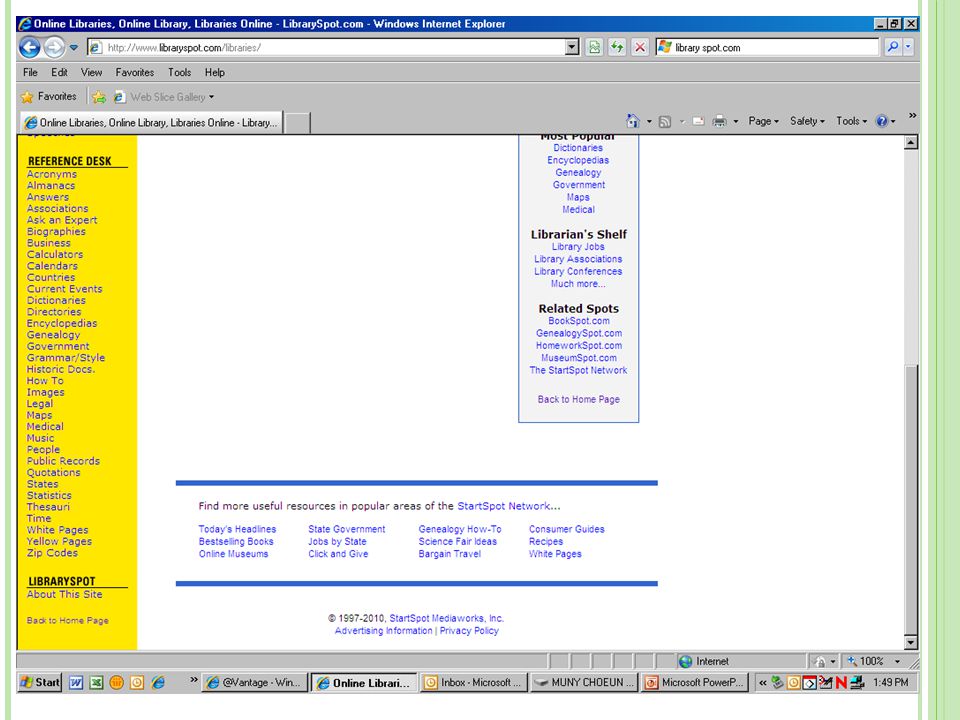Click the Refresh page icon

click(x=617, y=47)
